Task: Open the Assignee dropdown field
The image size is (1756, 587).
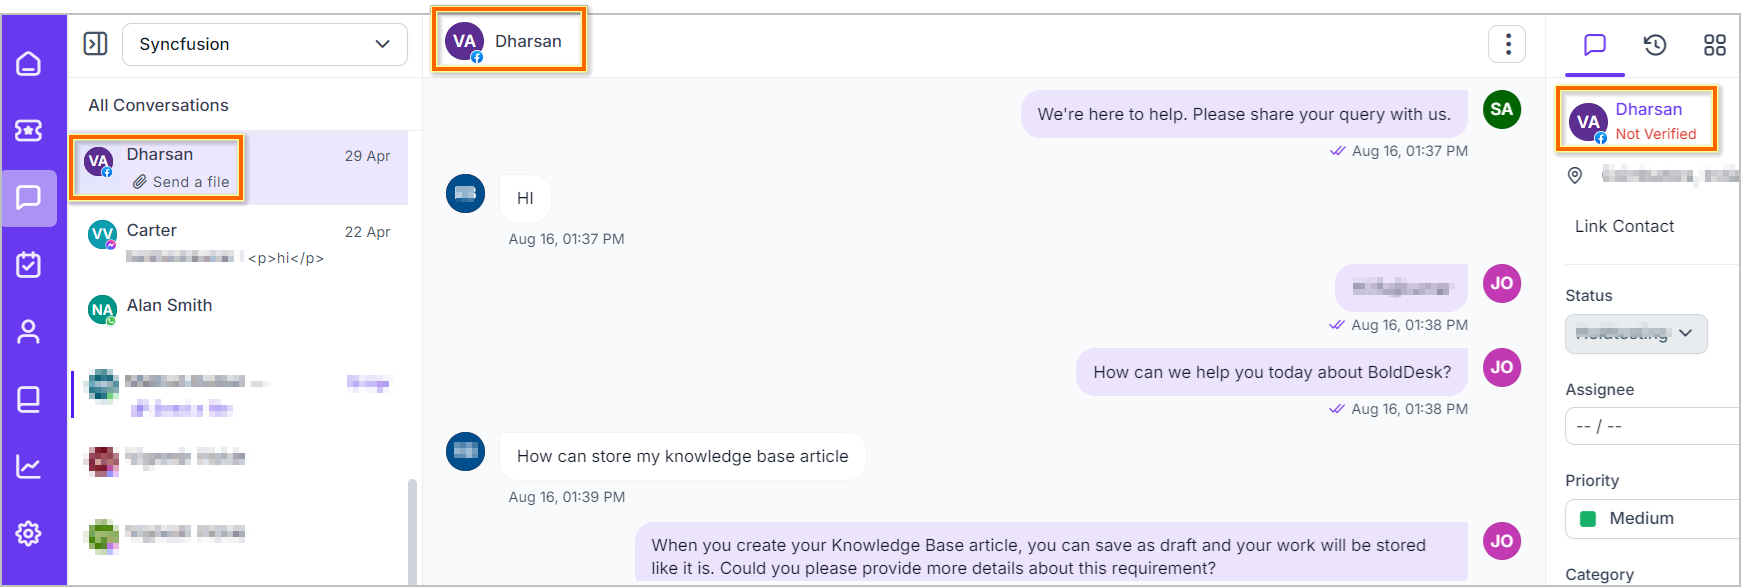Action: tap(1652, 426)
